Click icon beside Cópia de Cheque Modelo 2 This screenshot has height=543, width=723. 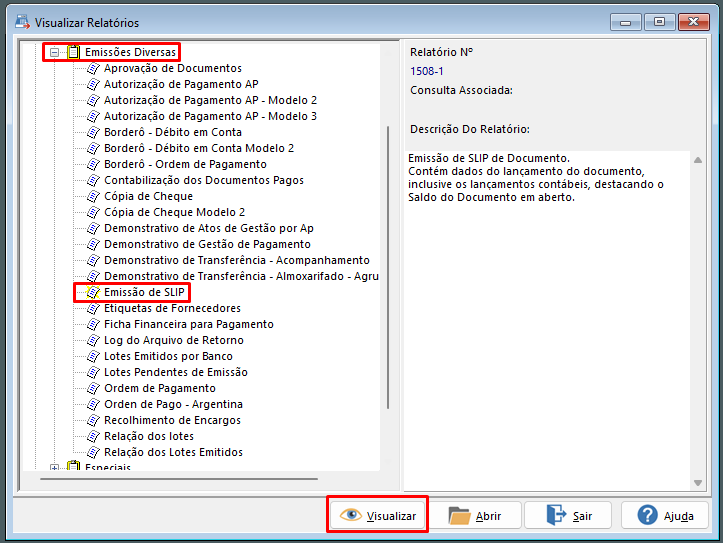tap(94, 212)
